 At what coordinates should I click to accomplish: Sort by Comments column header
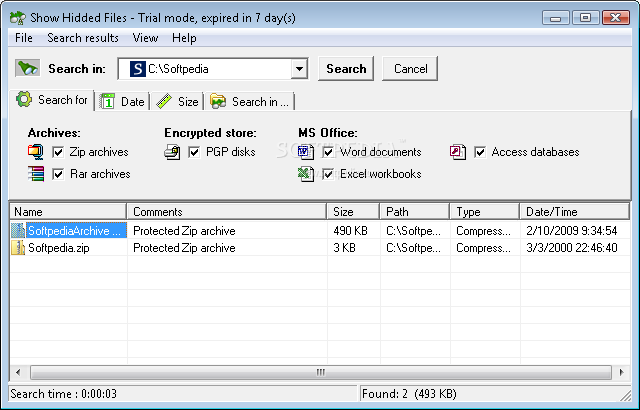click(227, 212)
